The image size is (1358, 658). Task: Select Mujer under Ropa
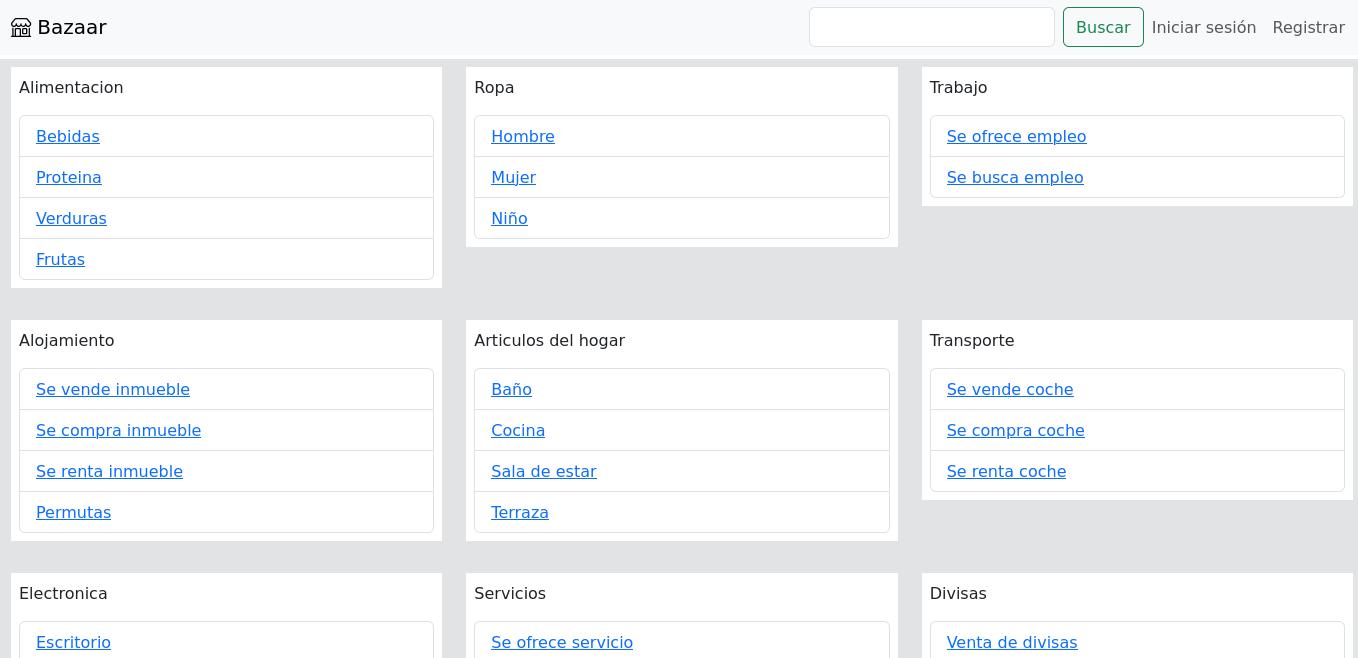[x=513, y=177]
